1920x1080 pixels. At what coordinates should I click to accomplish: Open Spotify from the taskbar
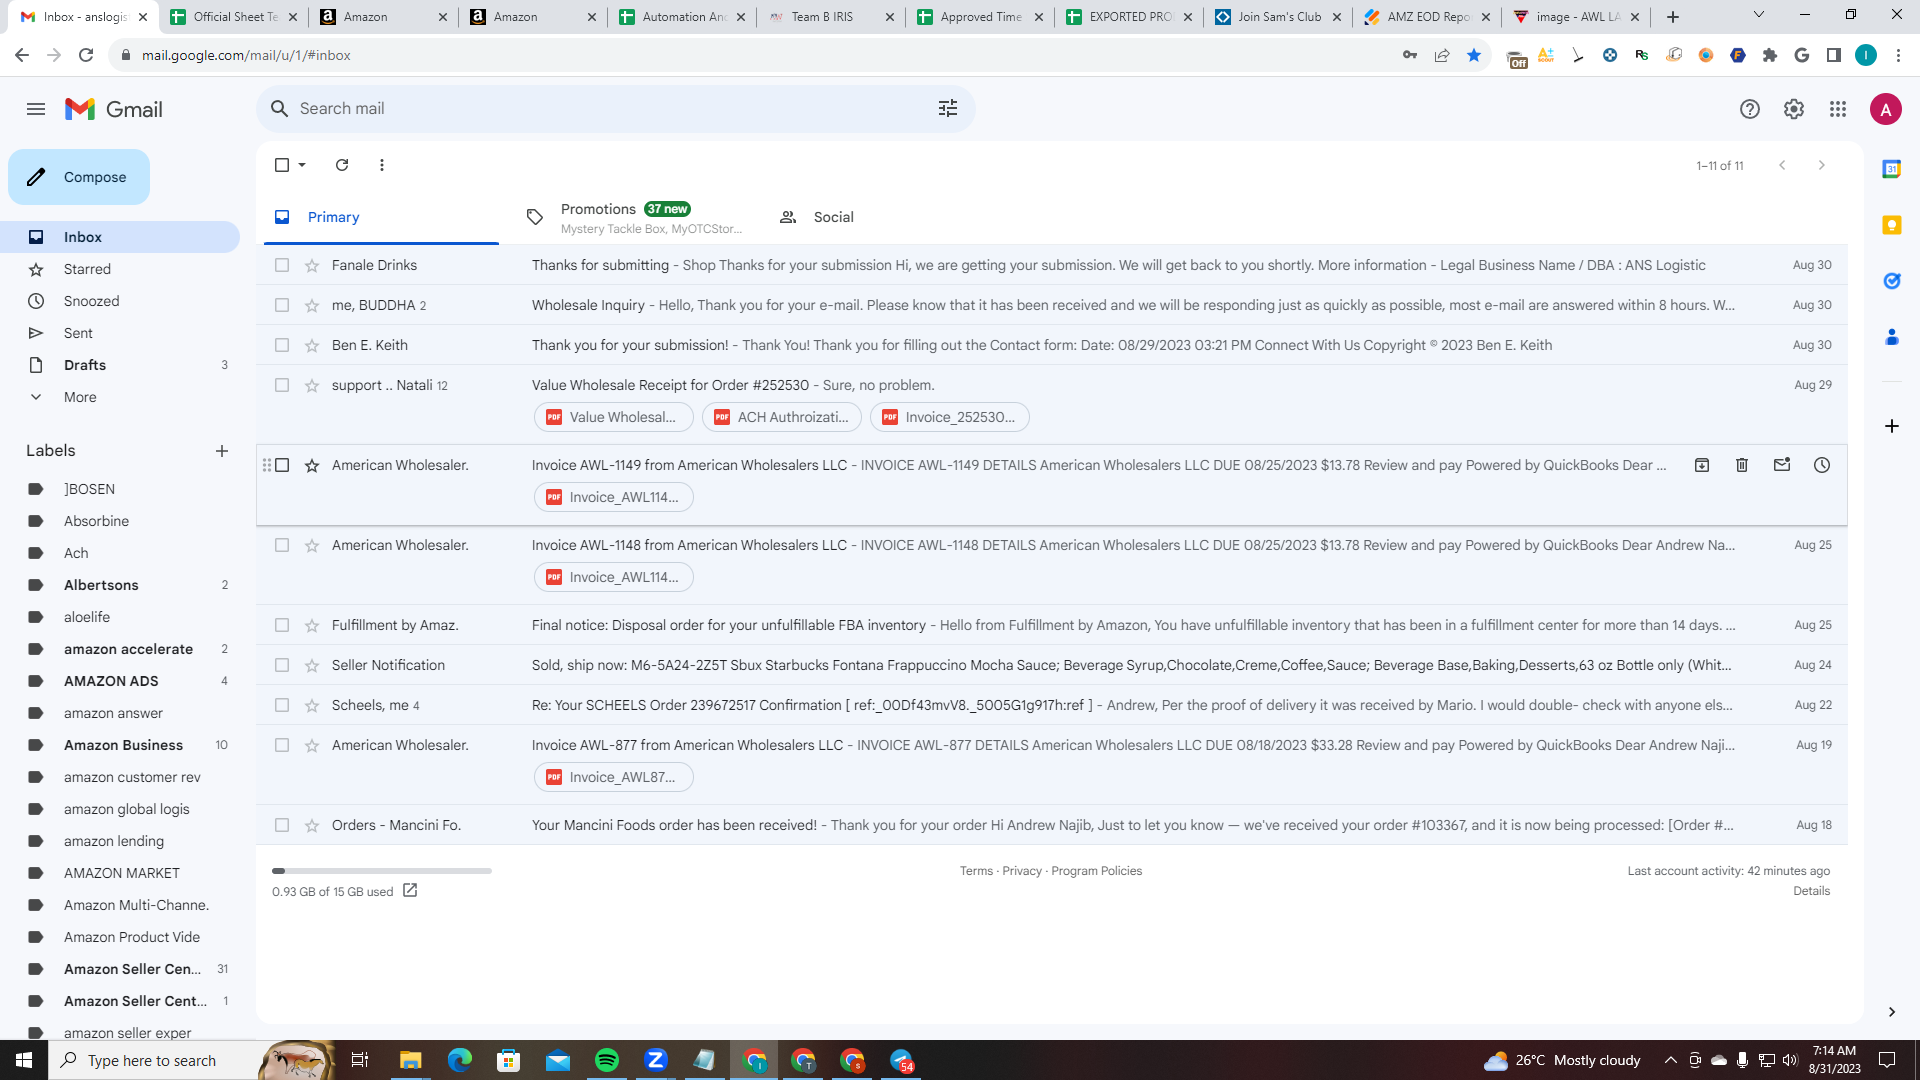coord(607,1060)
